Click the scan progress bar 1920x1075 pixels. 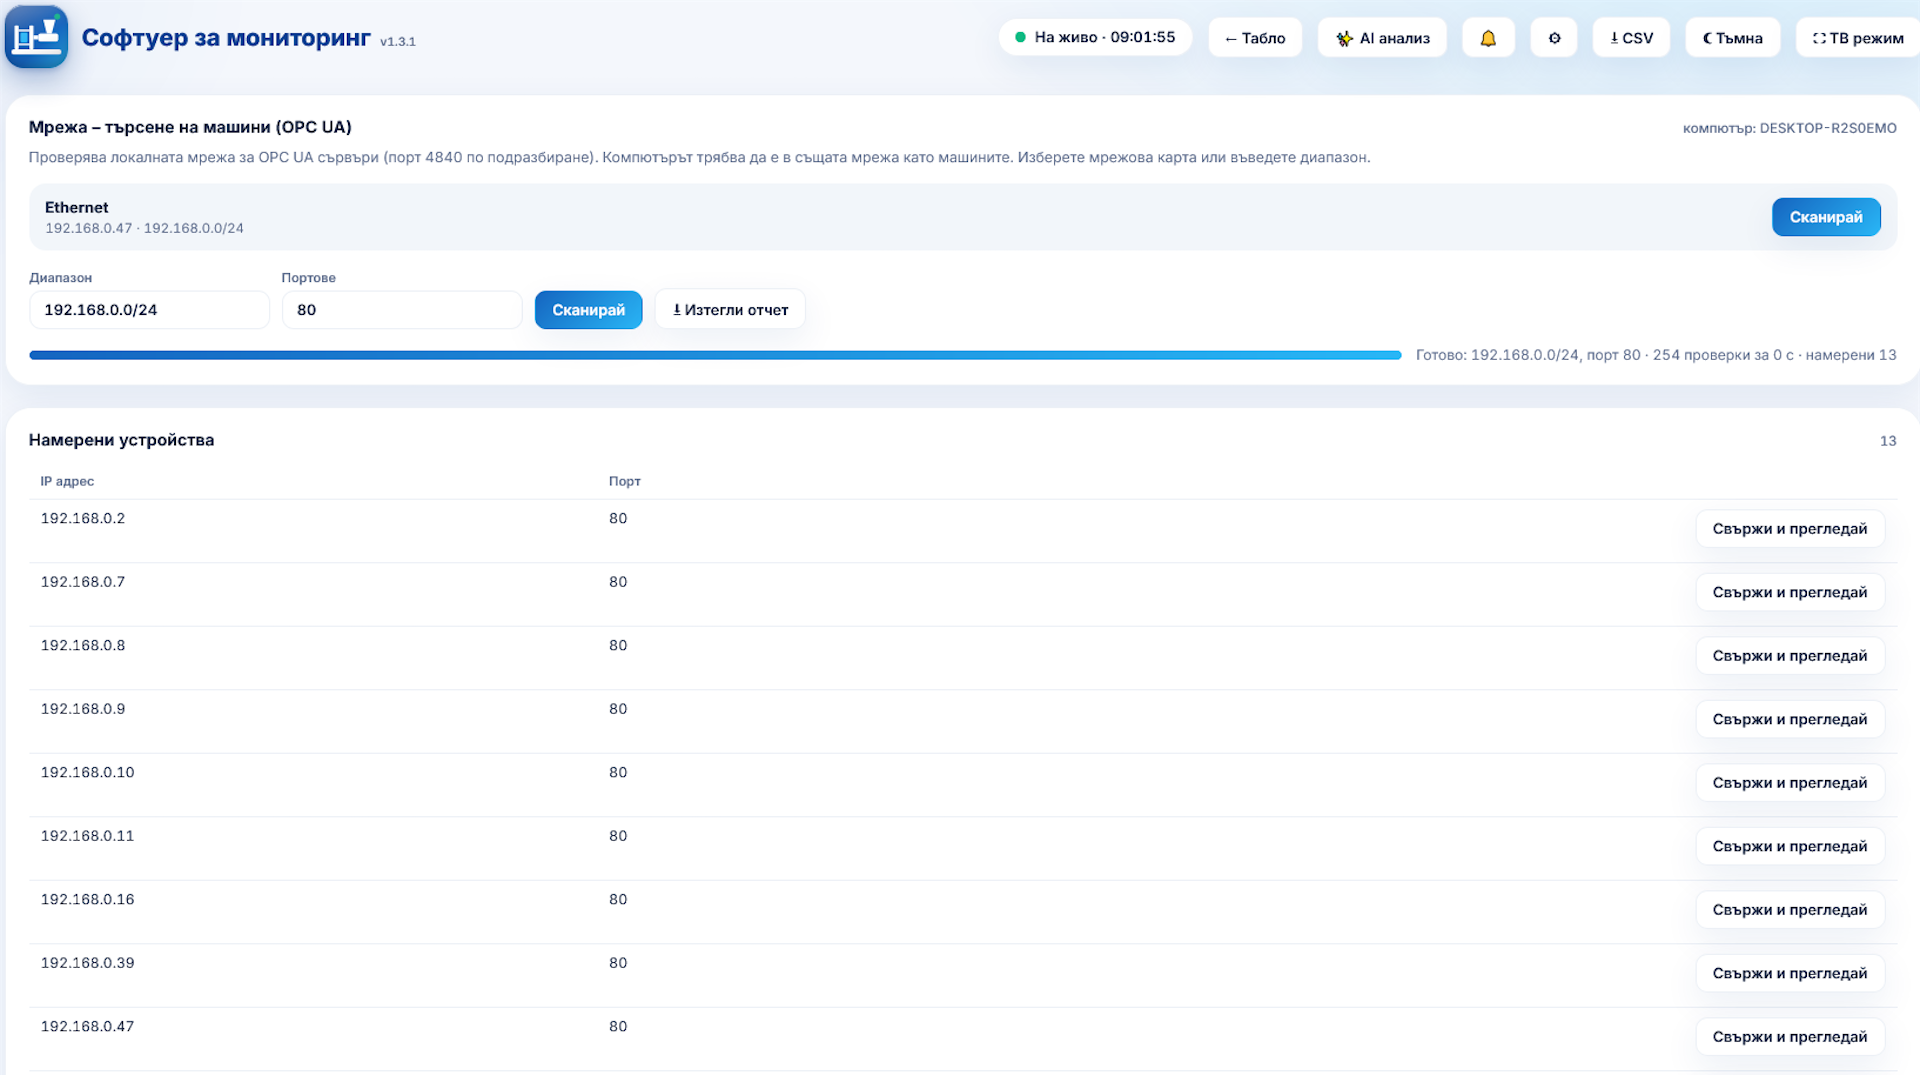pyautogui.click(x=715, y=355)
